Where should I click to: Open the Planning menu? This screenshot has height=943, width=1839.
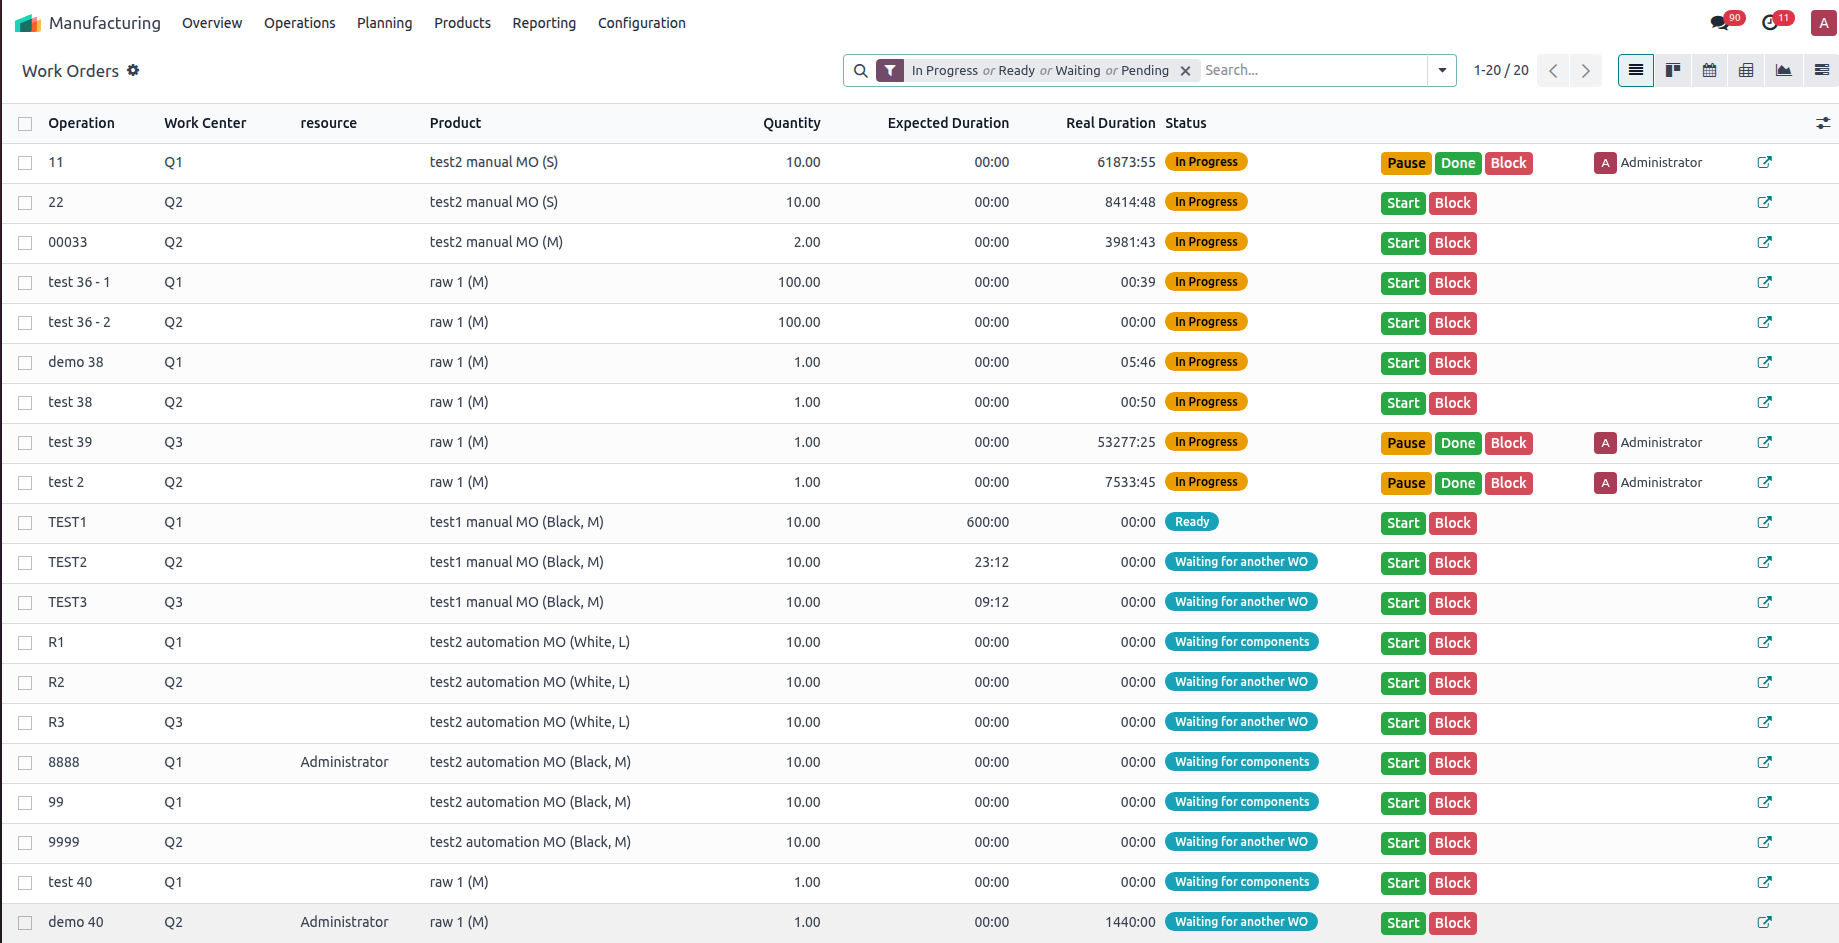(x=384, y=23)
